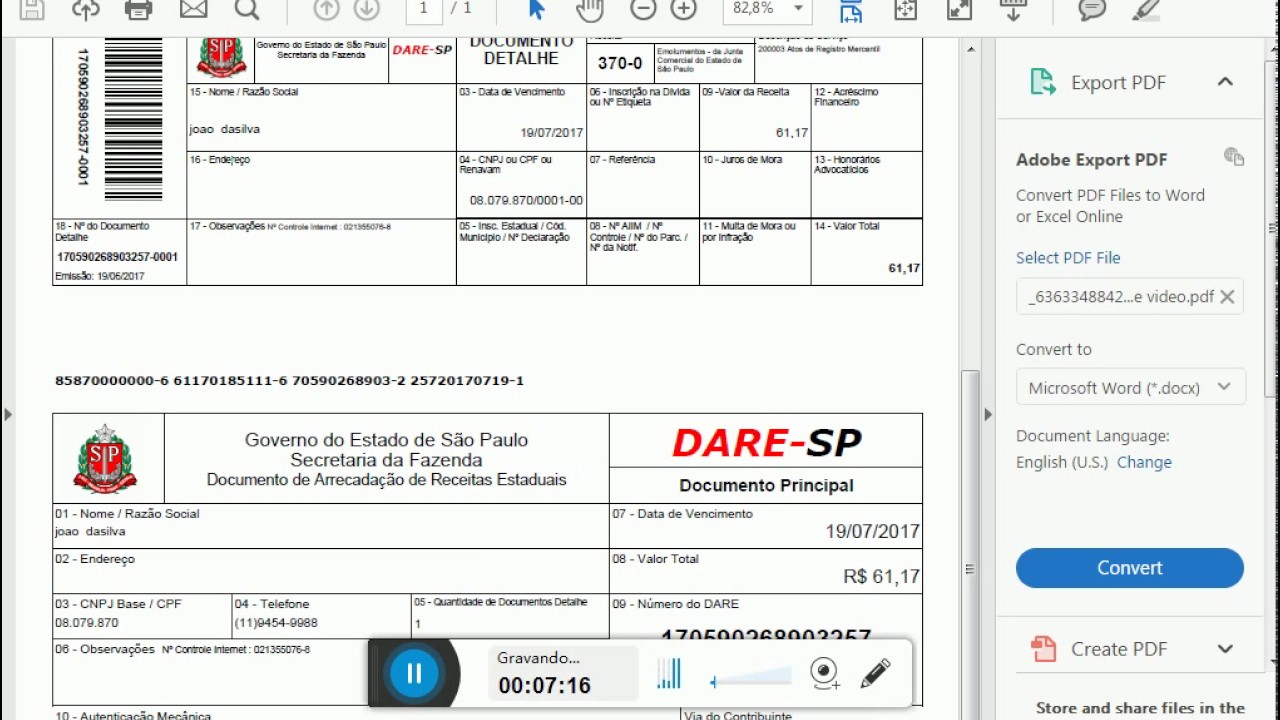Select the hand pan tool
This screenshot has height=720, width=1280.
click(590, 9)
